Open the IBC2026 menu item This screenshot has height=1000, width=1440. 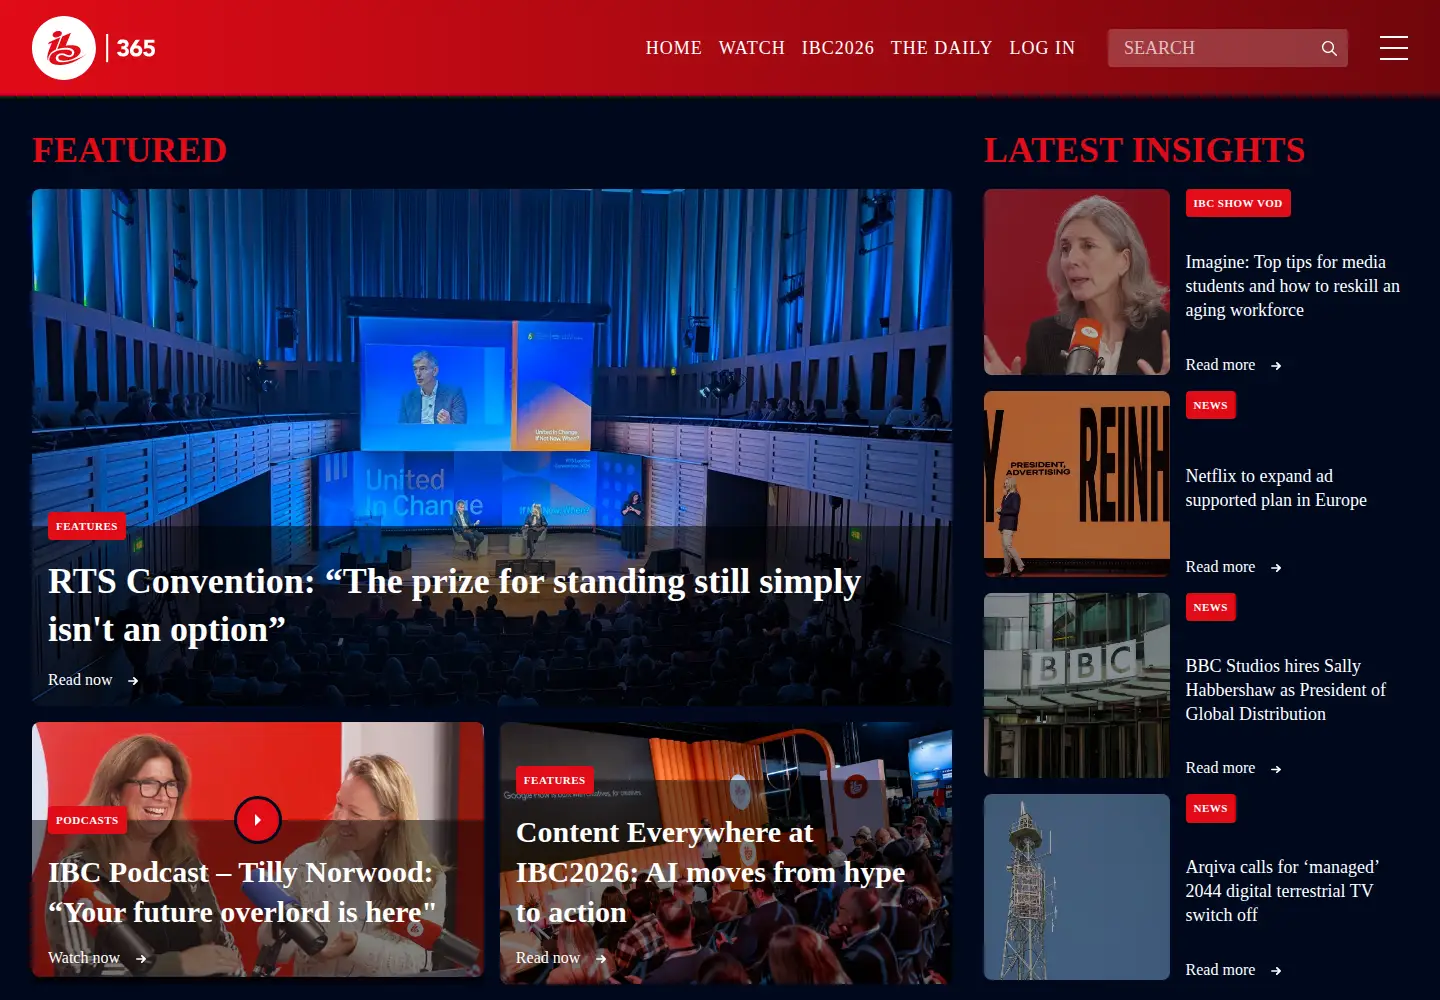coord(838,48)
